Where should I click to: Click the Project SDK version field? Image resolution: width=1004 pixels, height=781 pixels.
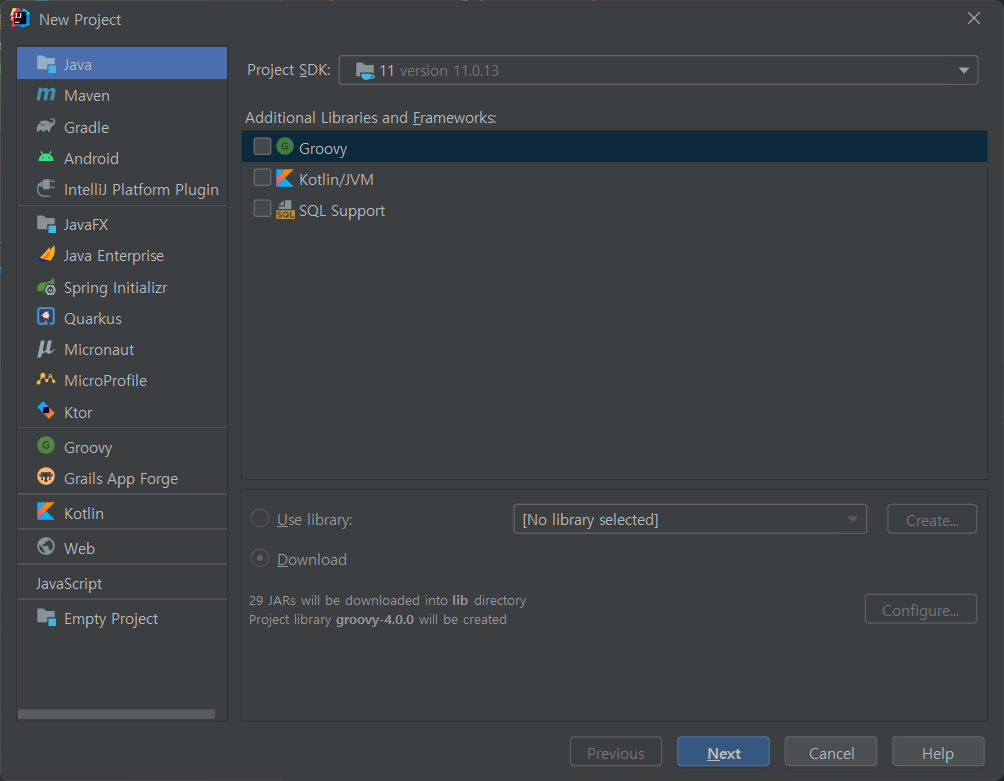click(658, 70)
